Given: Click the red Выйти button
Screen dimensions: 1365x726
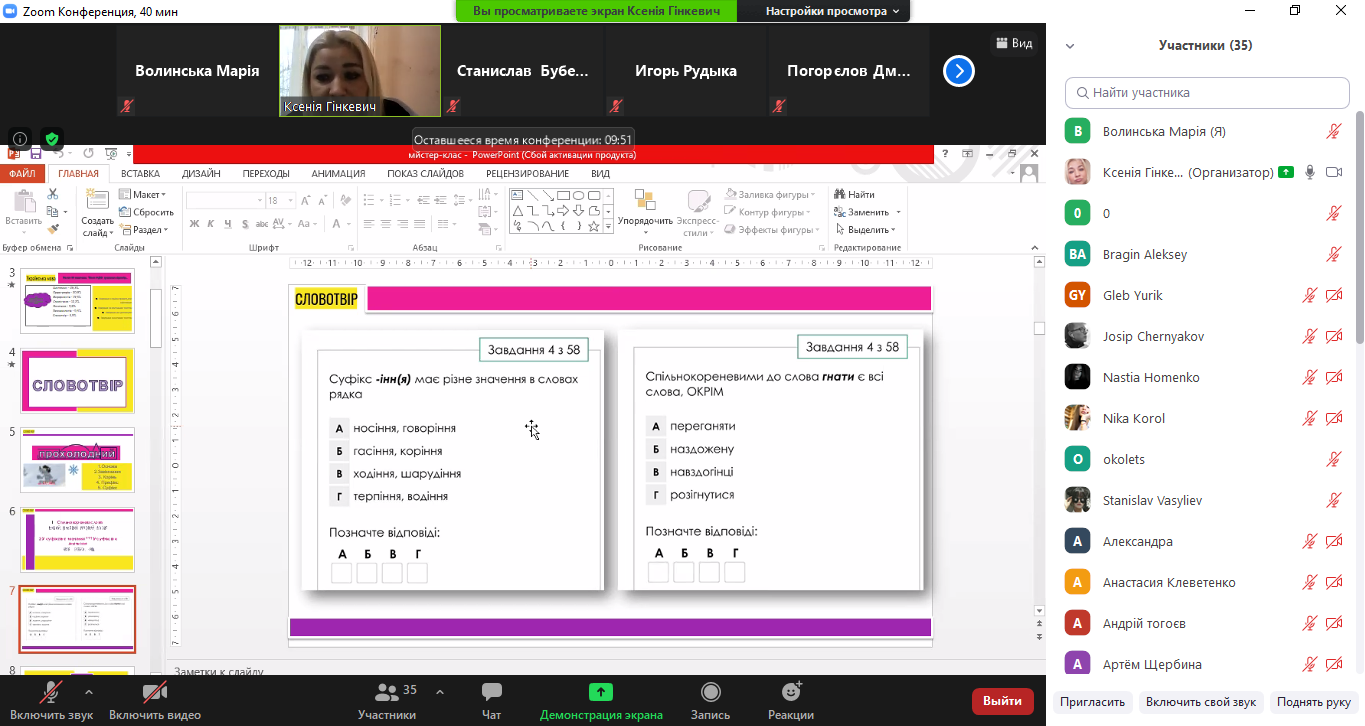Looking at the screenshot, I should (1002, 701).
